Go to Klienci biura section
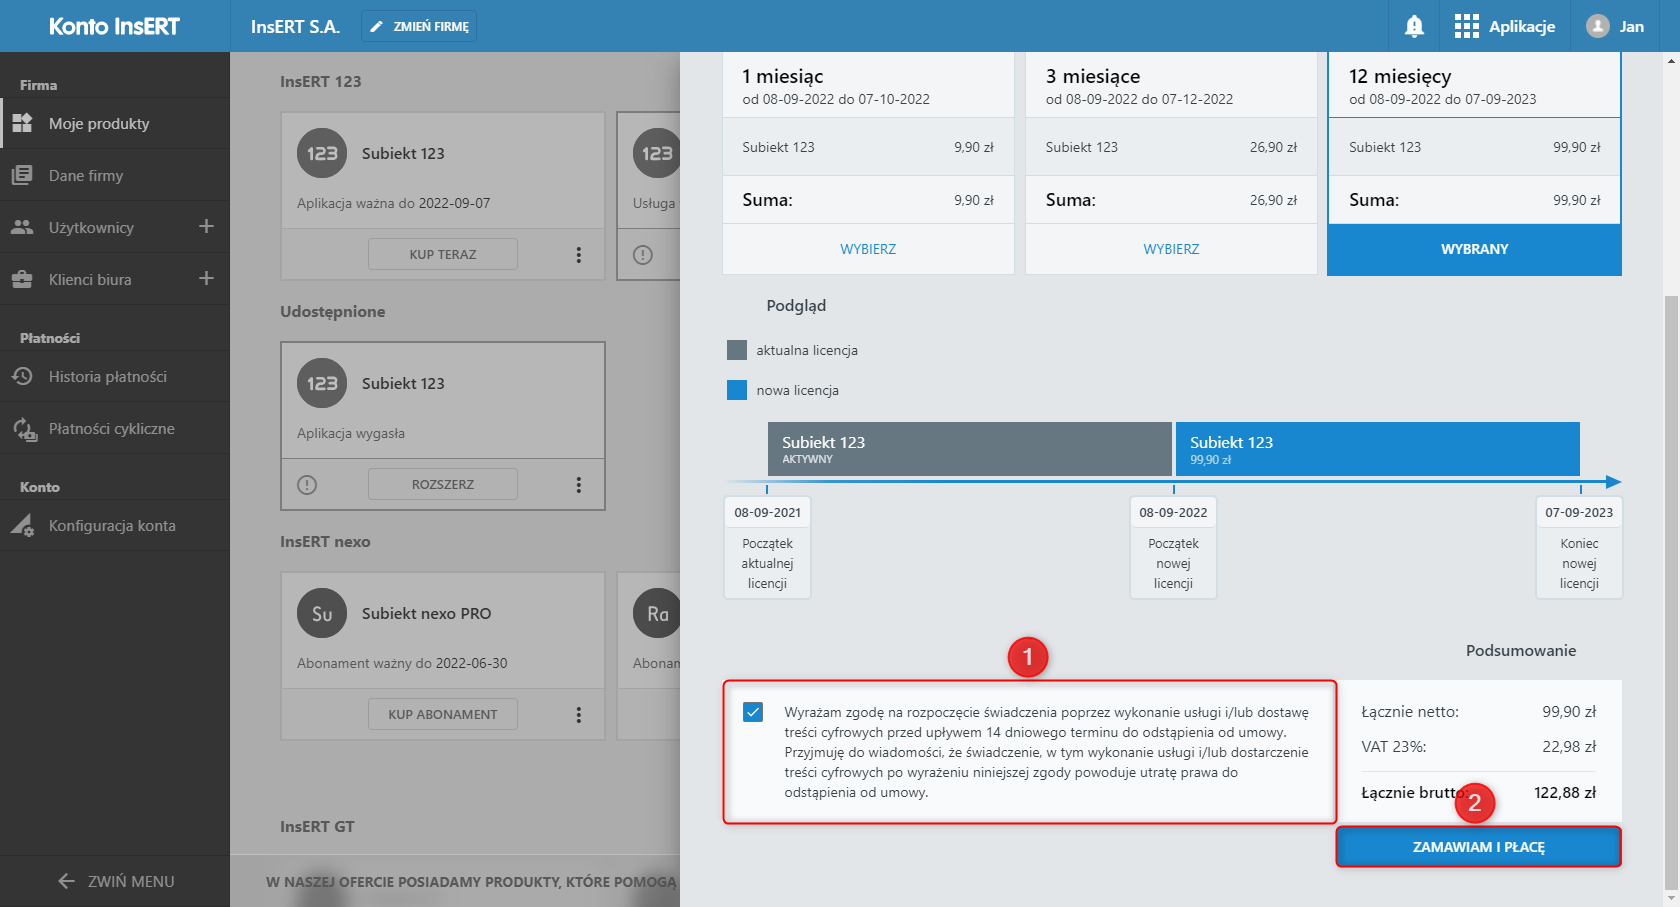Viewport: 1680px width, 907px height. [x=91, y=279]
